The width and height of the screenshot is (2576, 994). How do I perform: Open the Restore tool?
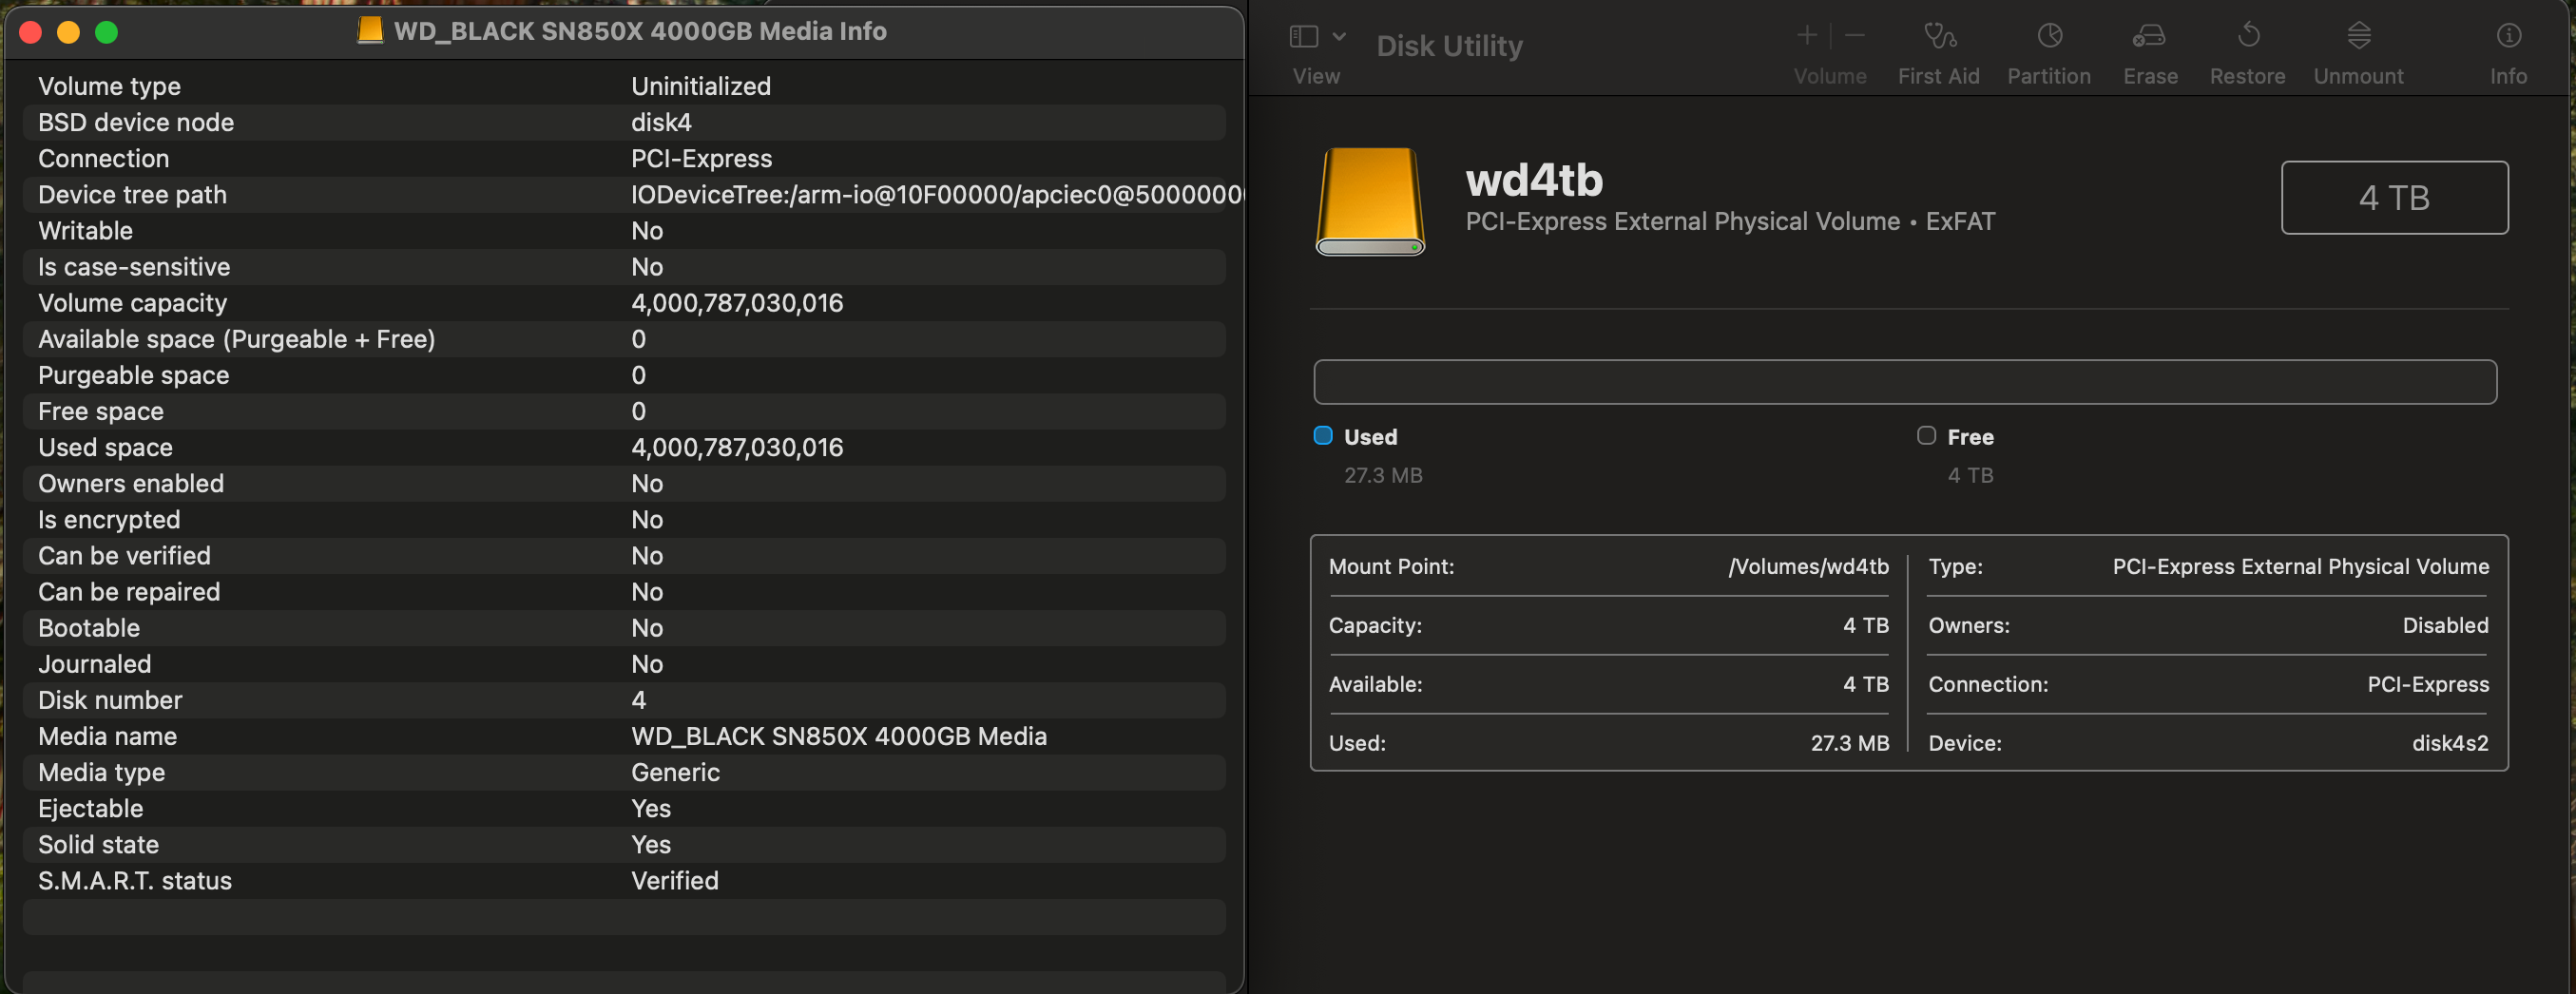click(2247, 38)
